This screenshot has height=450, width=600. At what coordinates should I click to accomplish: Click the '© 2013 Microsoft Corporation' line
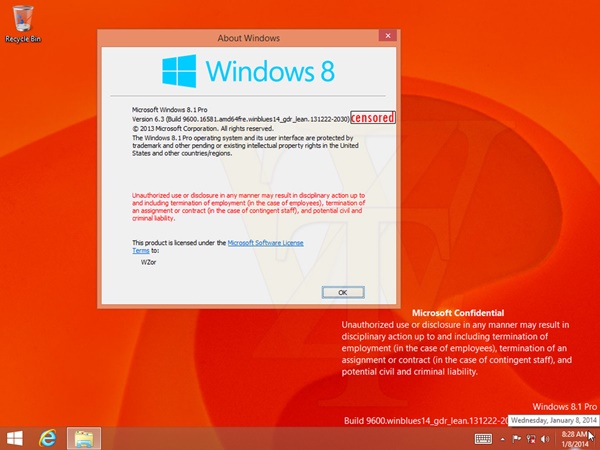[203, 129]
